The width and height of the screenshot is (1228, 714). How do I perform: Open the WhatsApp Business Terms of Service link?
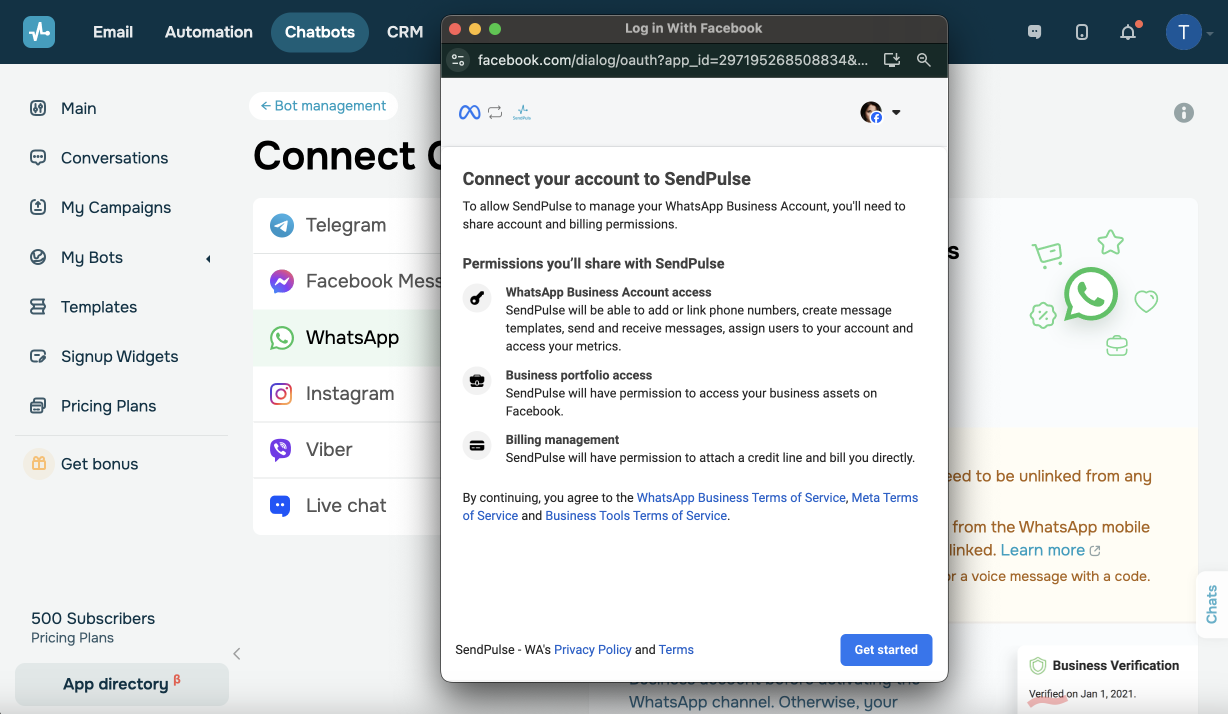741,498
